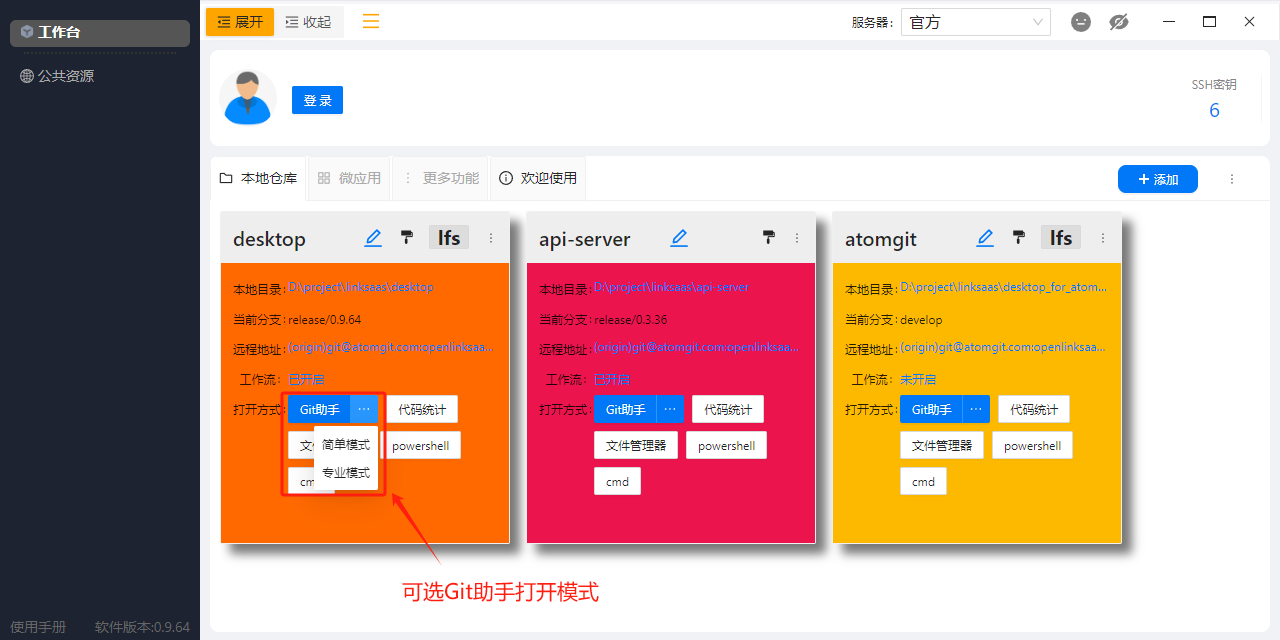Open the server dropdown showing 官方
1280x640 pixels.
click(976, 22)
